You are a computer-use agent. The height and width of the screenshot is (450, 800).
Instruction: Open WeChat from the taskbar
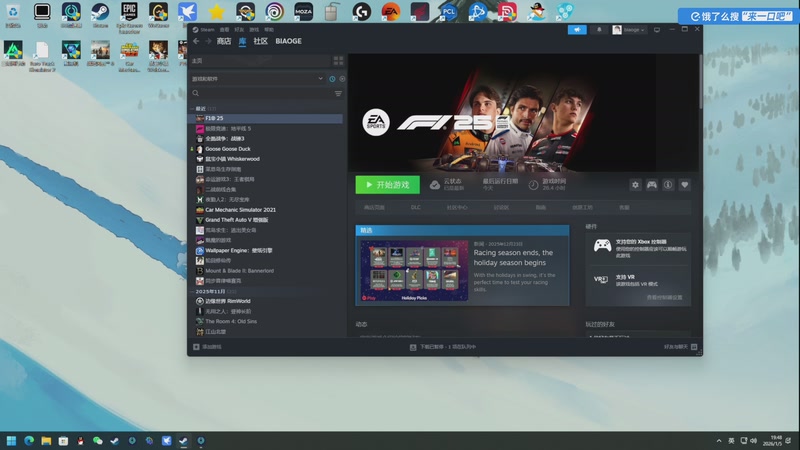tap(97, 441)
